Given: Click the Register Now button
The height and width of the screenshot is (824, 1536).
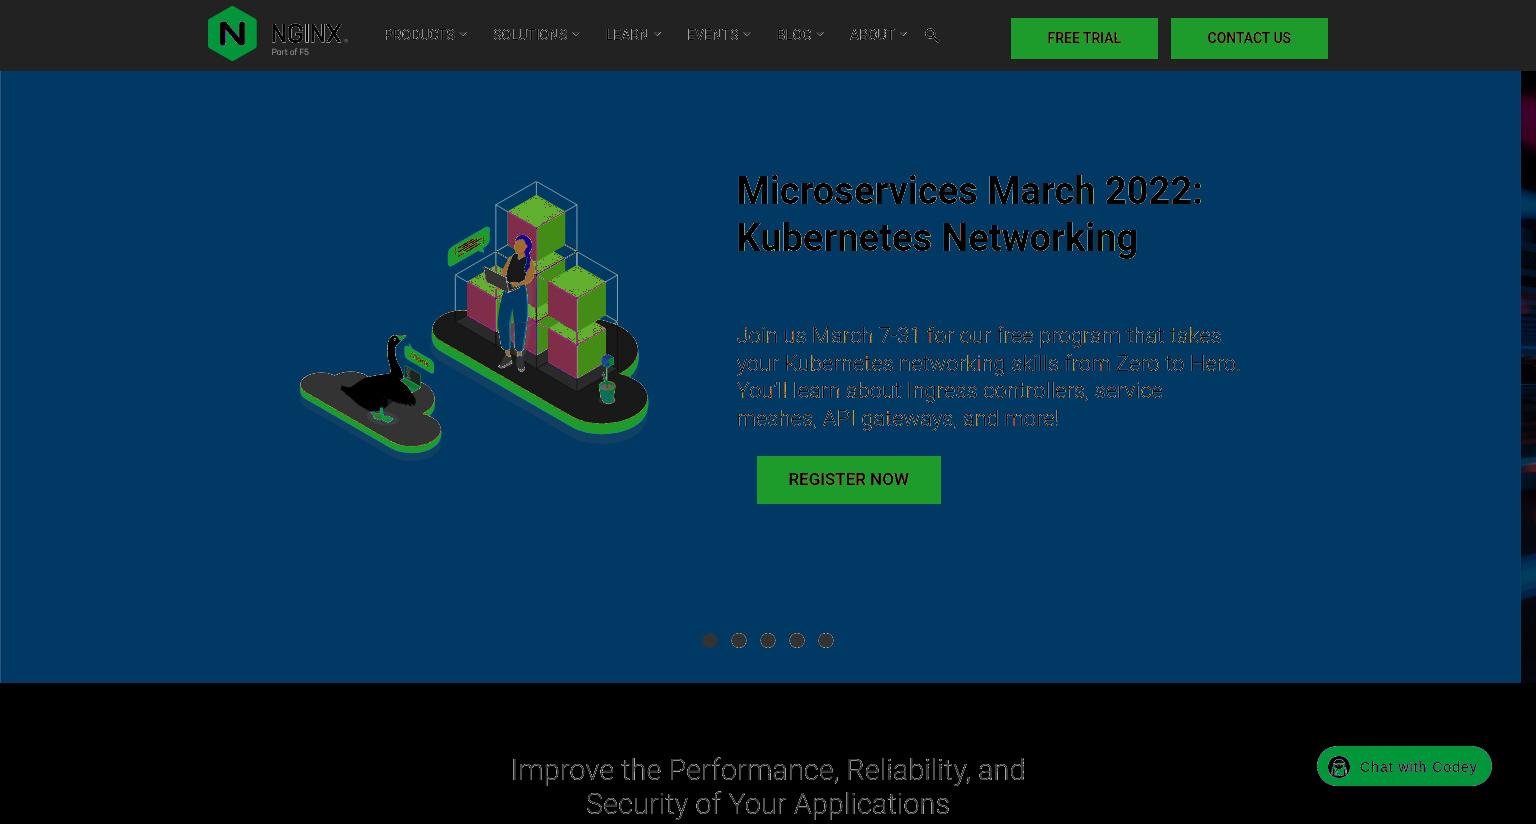Looking at the screenshot, I should tap(849, 480).
